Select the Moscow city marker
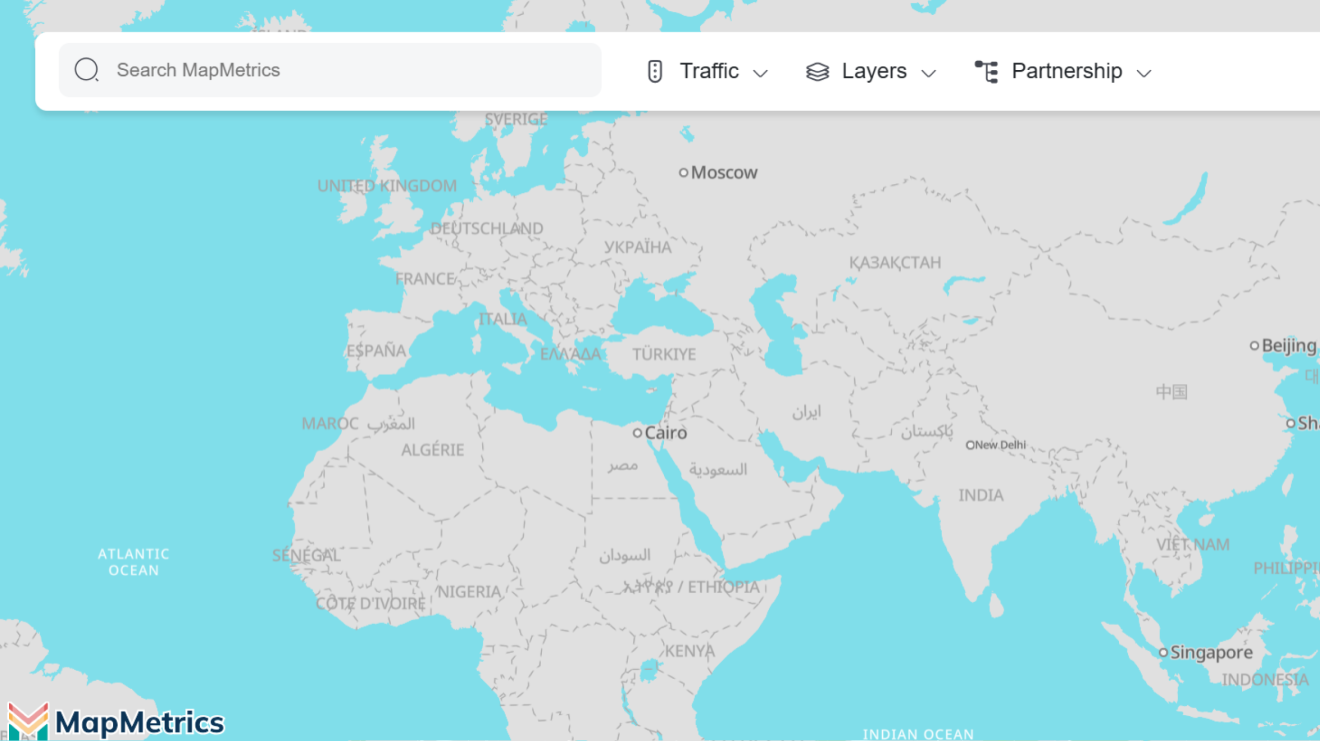 coord(684,172)
